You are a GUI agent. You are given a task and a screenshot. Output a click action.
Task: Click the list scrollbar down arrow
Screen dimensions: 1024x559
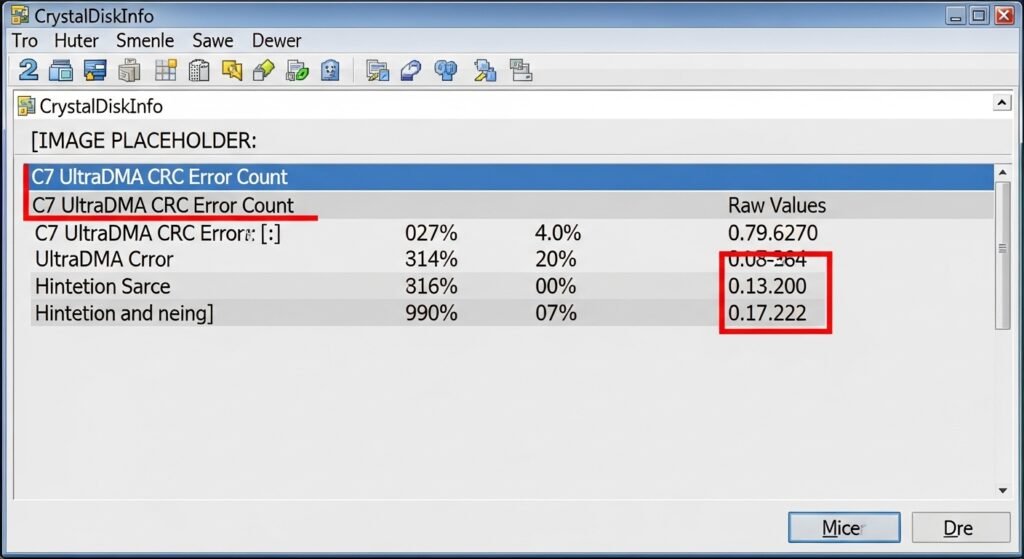point(1003,490)
